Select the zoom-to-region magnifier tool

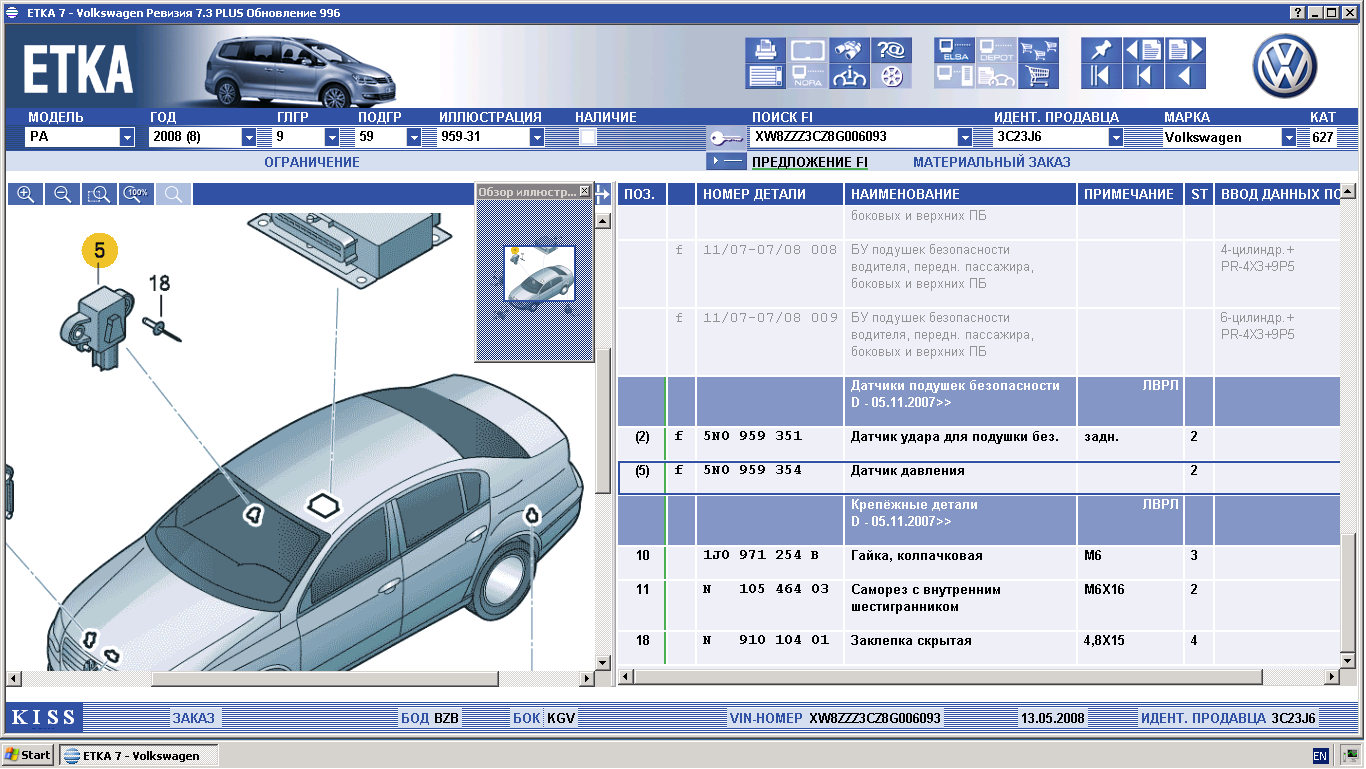pos(99,194)
